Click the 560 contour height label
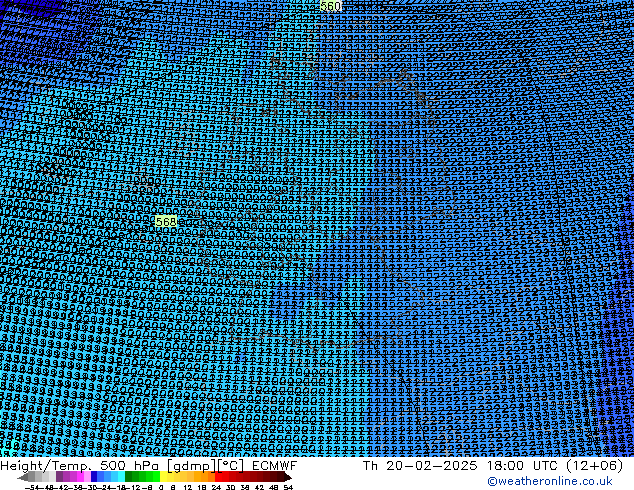The height and width of the screenshot is (490, 634). [x=330, y=6]
